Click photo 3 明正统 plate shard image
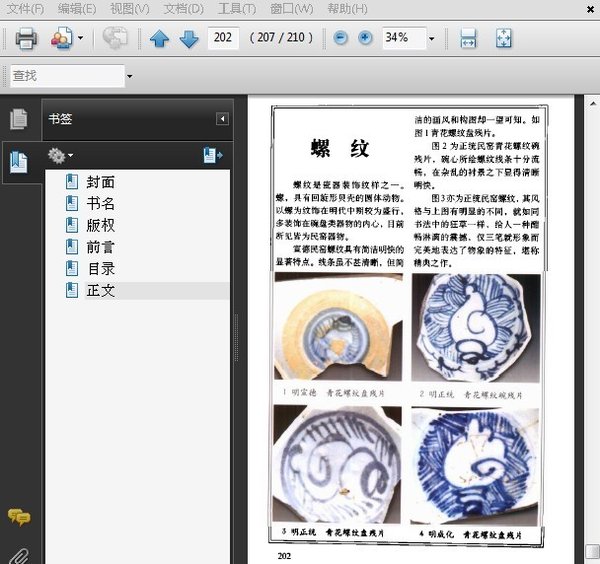Screen dimensions: 600x564 tap(338, 465)
